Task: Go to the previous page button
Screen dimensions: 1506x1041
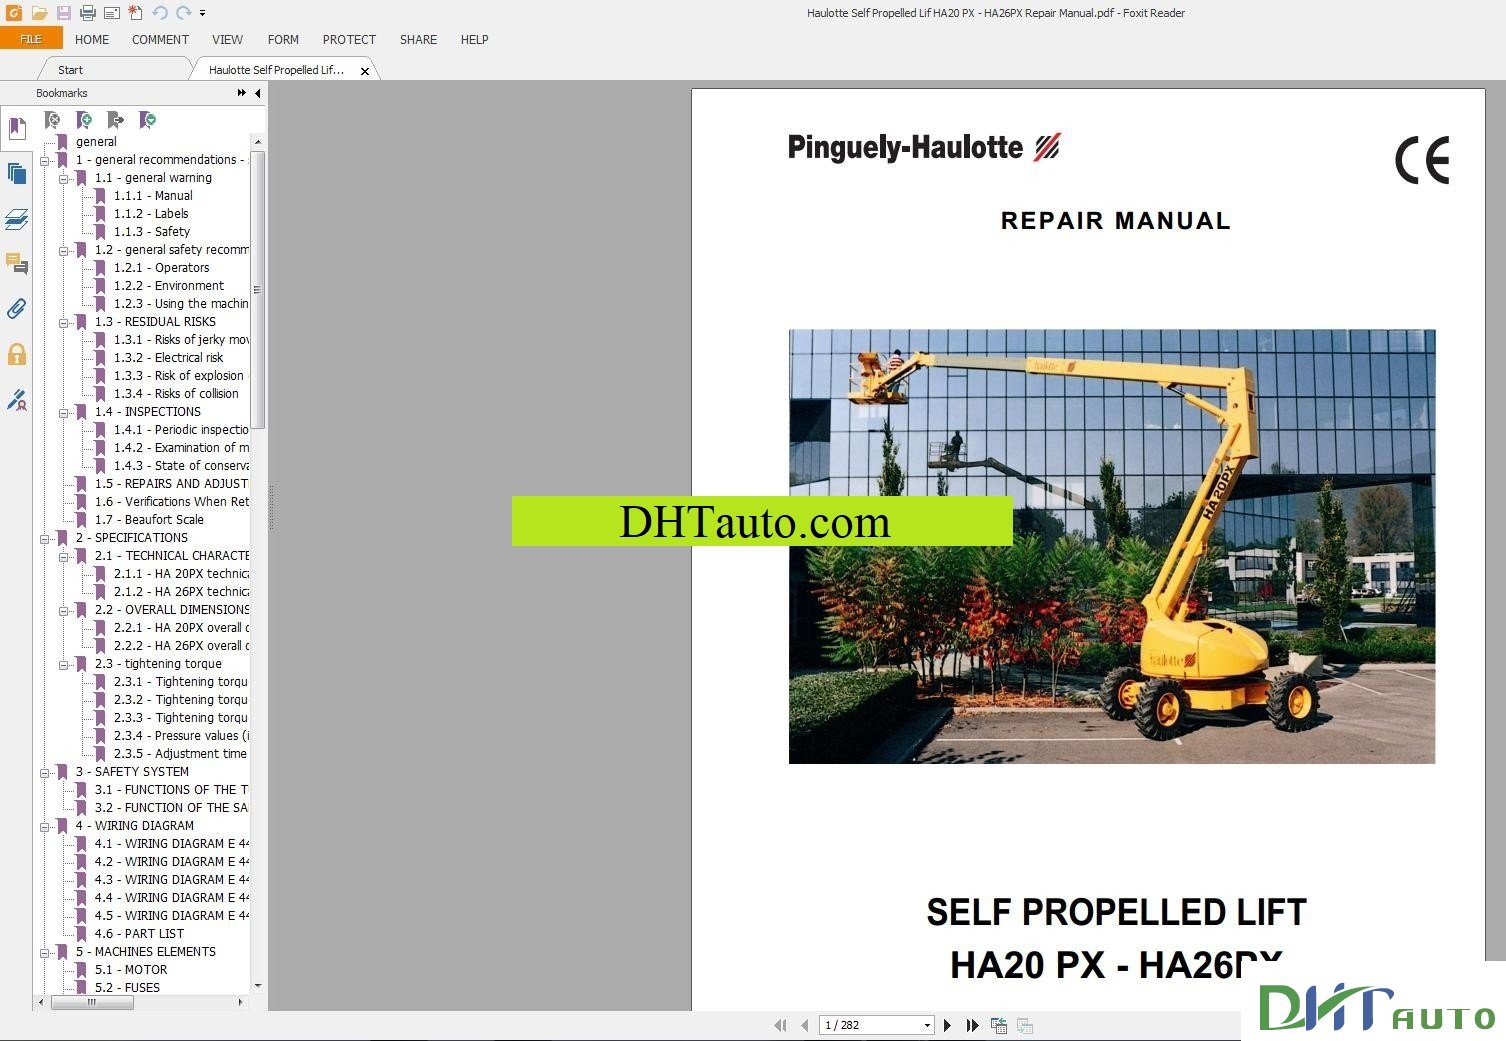Action: pyautogui.click(x=805, y=1025)
